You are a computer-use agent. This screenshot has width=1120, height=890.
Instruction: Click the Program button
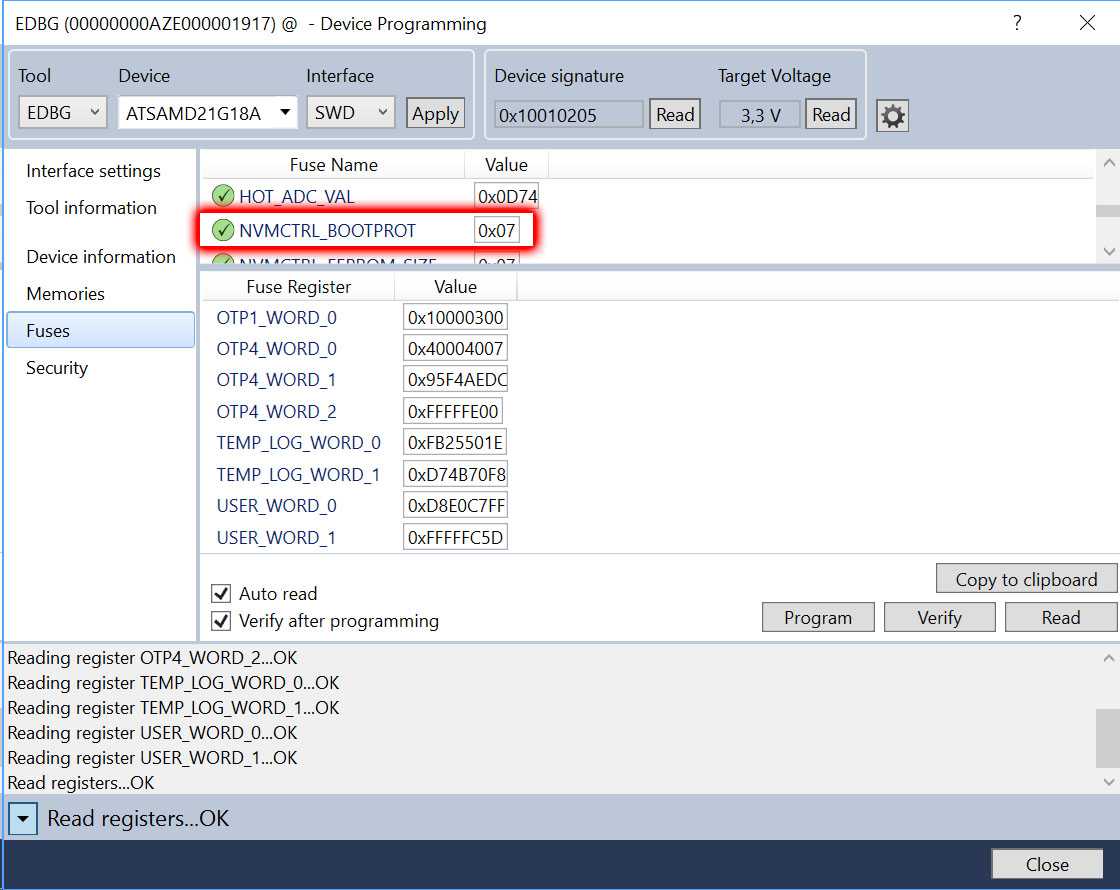pyautogui.click(x=817, y=618)
